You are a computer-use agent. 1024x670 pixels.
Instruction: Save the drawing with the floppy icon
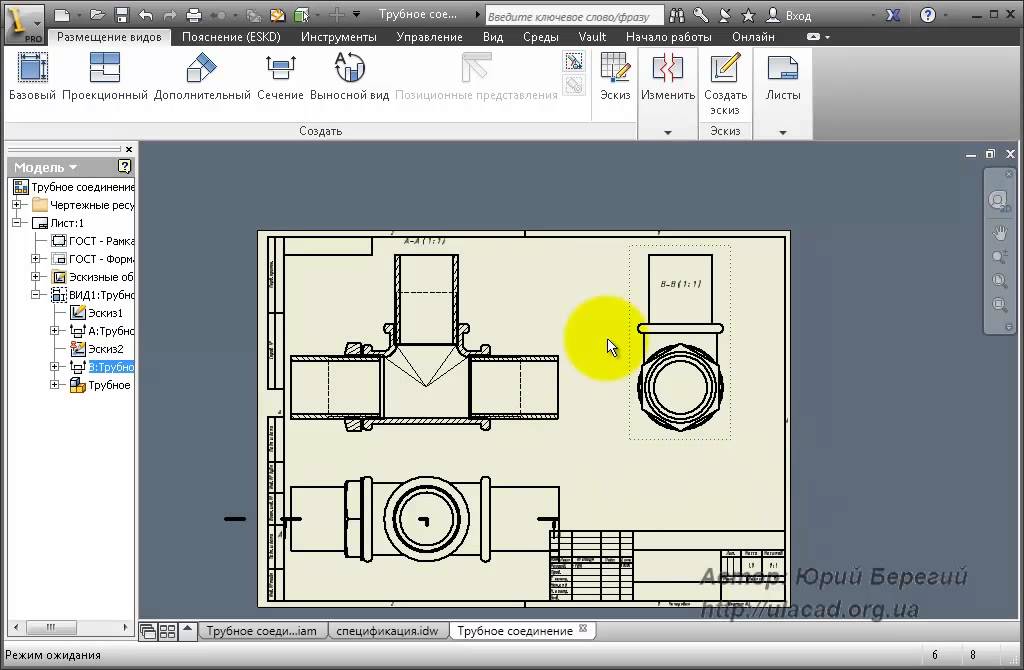[x=121, y=14]
